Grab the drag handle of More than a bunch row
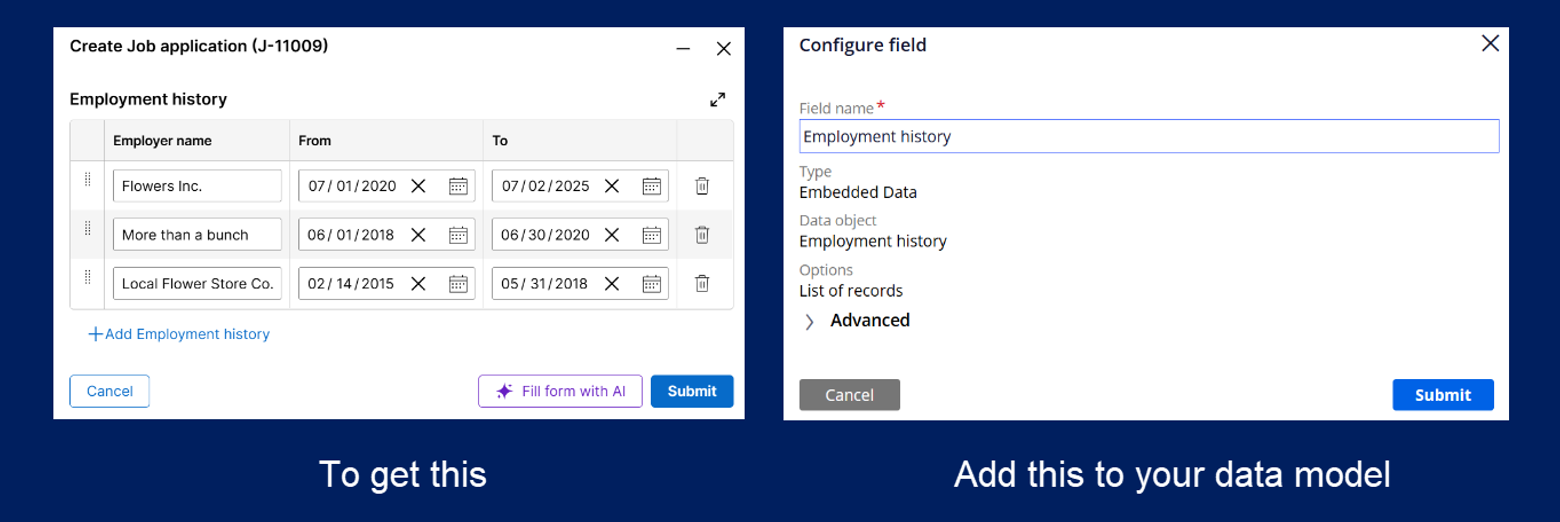Screen dimensions: 1560x522 pyautogui.click(x=87, y=229)
